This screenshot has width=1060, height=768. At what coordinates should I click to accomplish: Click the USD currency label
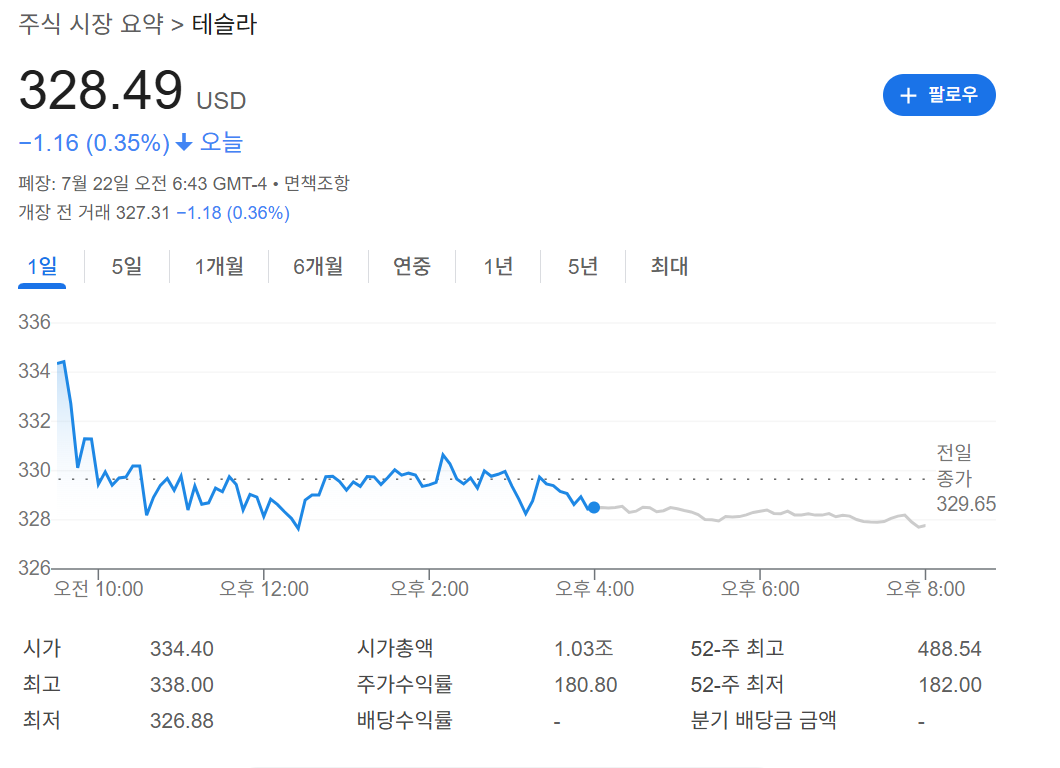221,101
